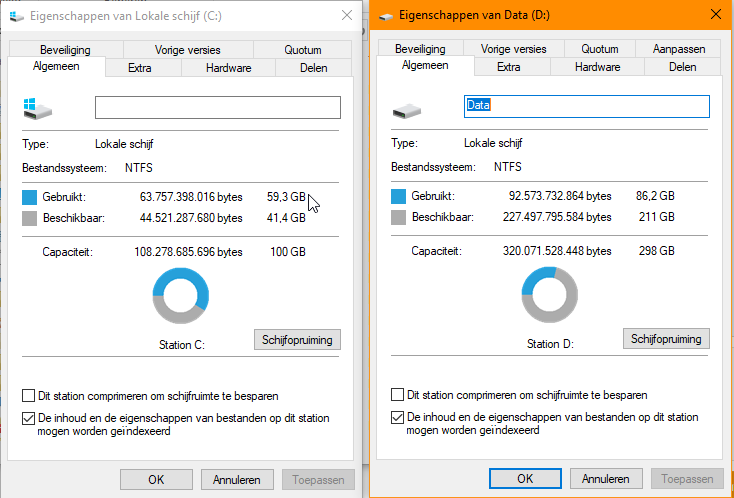This screenshot has width=734, height=498.
Task: Click the Data drive icon in D: properties
Action: pos(406,107)
